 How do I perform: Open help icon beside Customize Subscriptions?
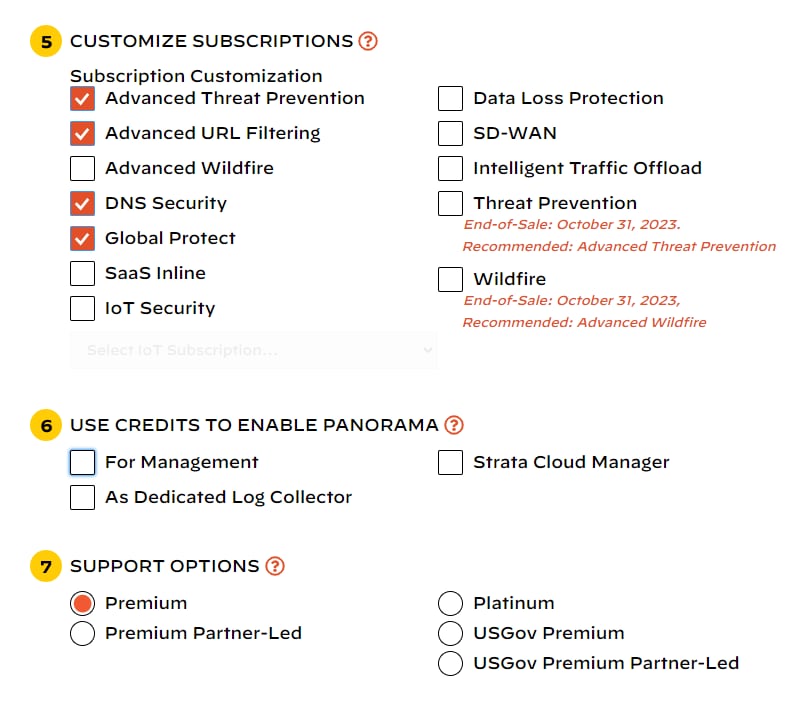pos(368,41)
